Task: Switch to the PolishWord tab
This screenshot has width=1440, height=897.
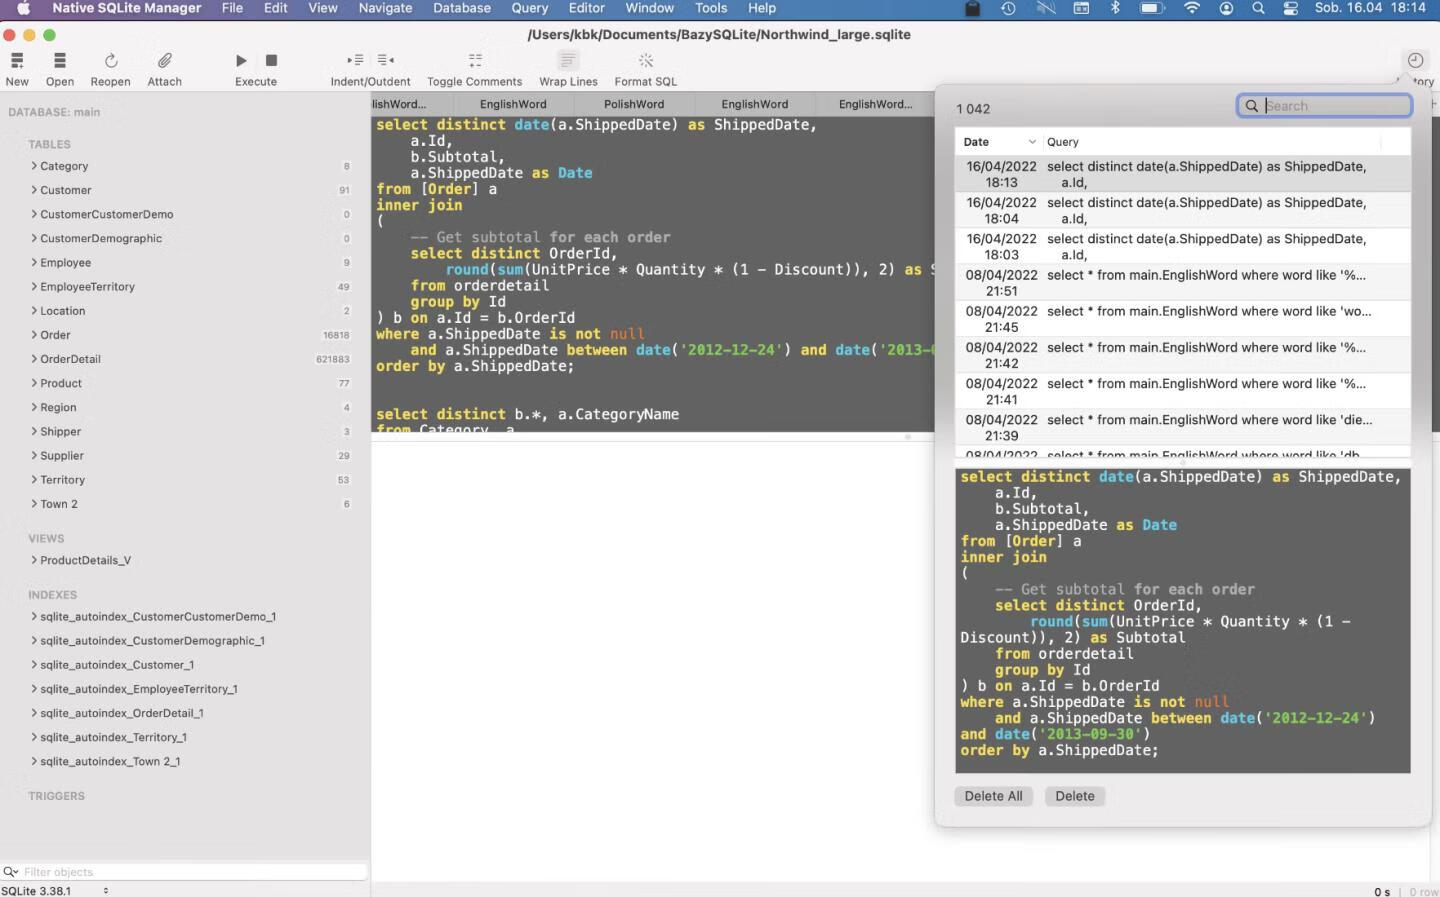Action: click(634, 104)
